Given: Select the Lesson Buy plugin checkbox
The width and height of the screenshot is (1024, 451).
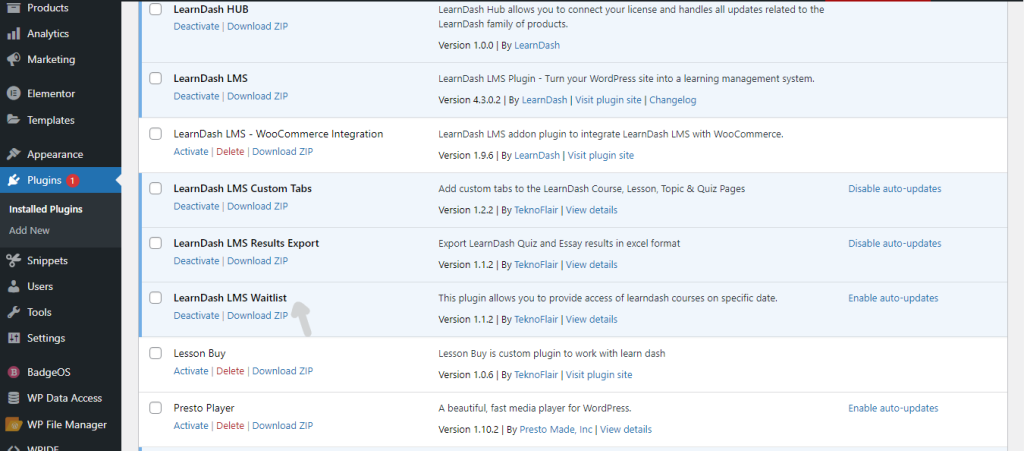Looking at the screenshot, I should coord(155,353).
